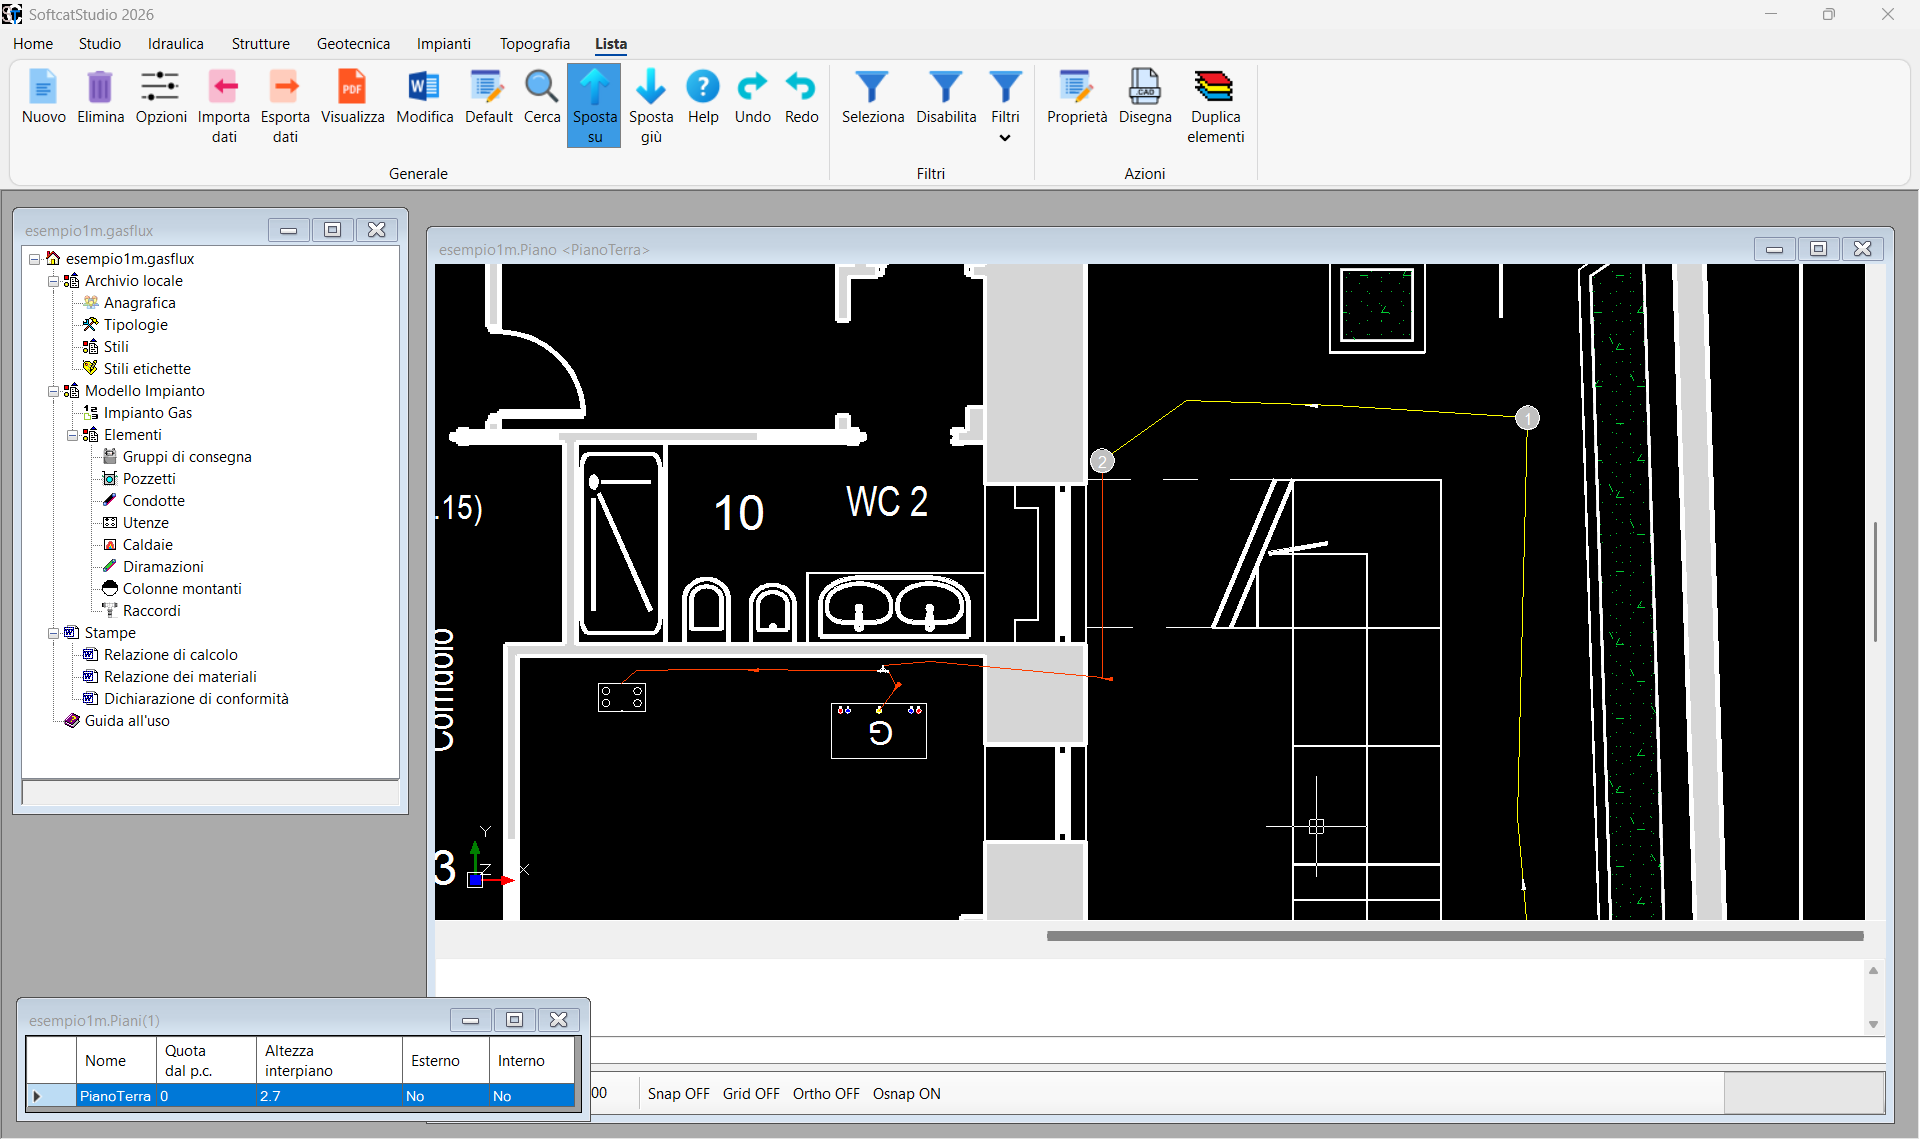1920x1140 pixels.
Task: Click node 1 marker in drawing
Action: pos(1527,417)
